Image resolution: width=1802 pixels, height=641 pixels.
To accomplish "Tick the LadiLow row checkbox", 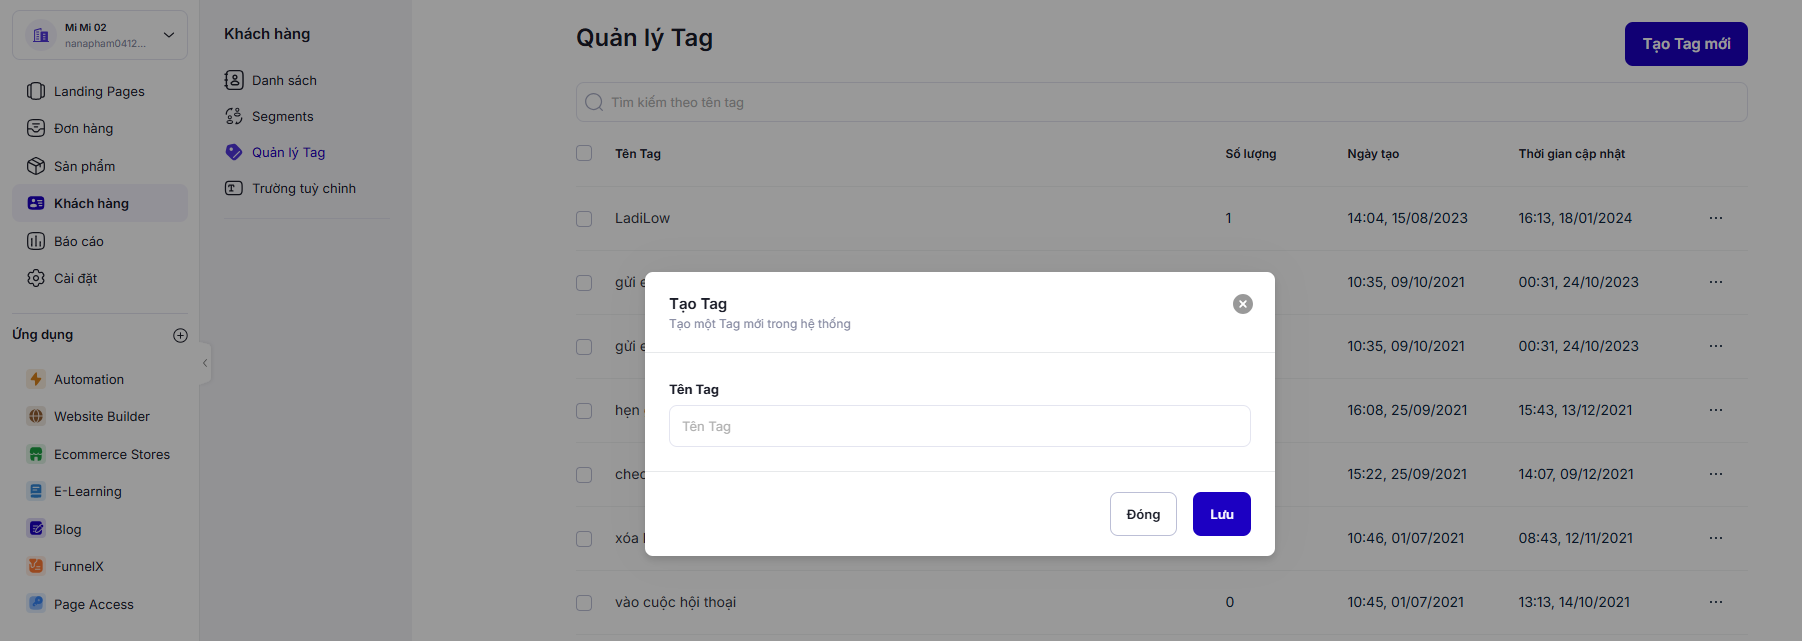I will (x=584, y=218).
